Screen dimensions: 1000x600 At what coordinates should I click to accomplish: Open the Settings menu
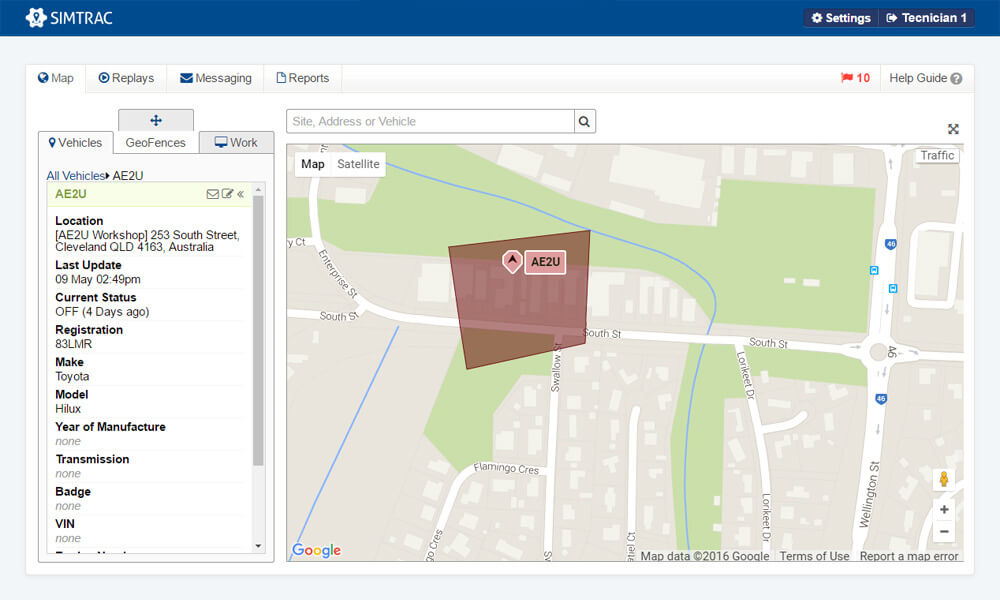pyautogui.click(x=840, y=17)
